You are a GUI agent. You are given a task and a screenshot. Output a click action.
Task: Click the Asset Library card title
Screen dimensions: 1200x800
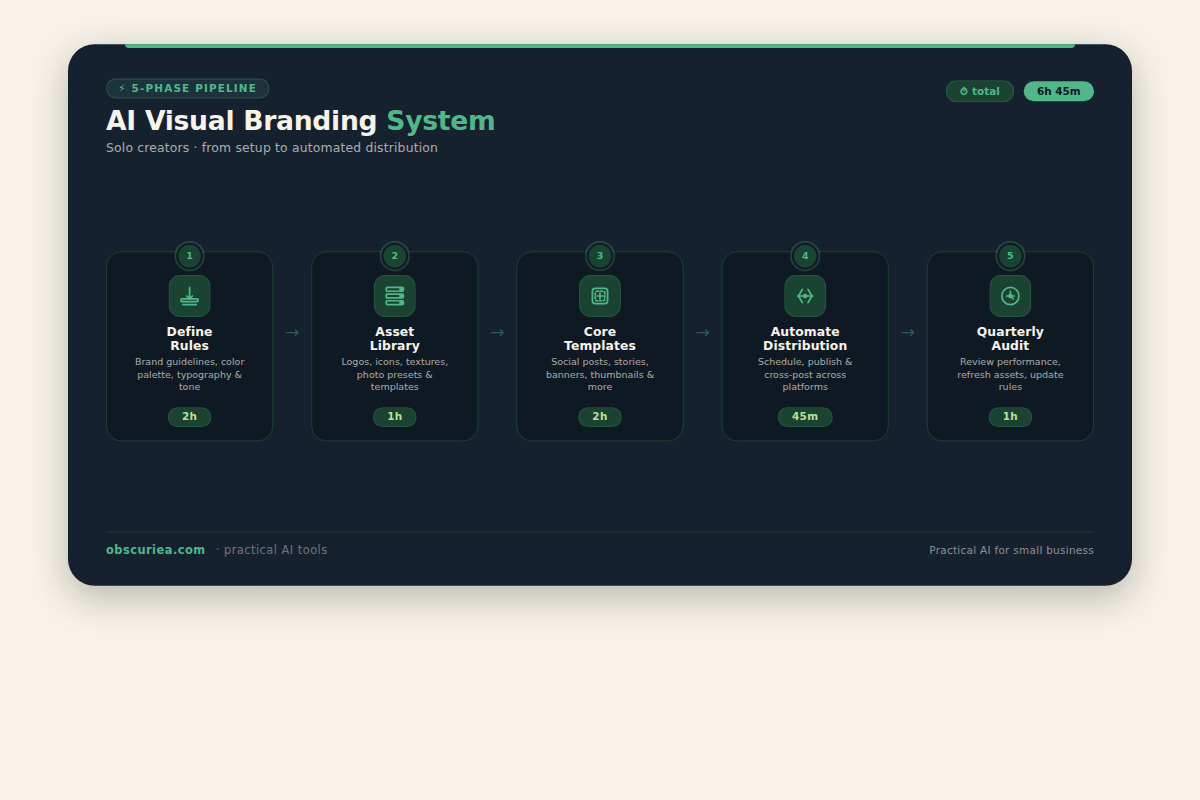[395, 339]
